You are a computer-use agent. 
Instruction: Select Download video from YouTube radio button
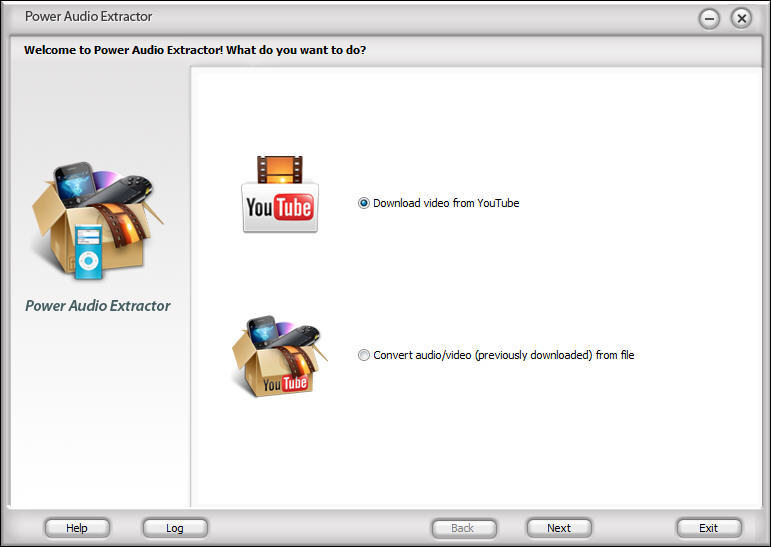364,203
